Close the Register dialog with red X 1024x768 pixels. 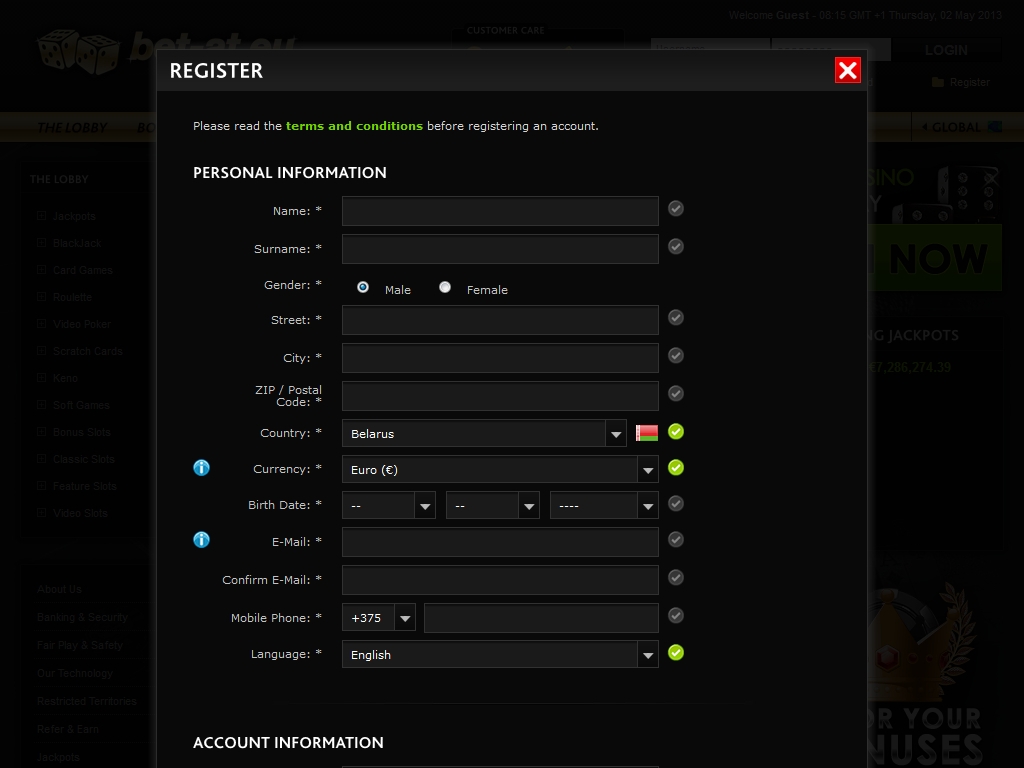(x=847, y=70)
